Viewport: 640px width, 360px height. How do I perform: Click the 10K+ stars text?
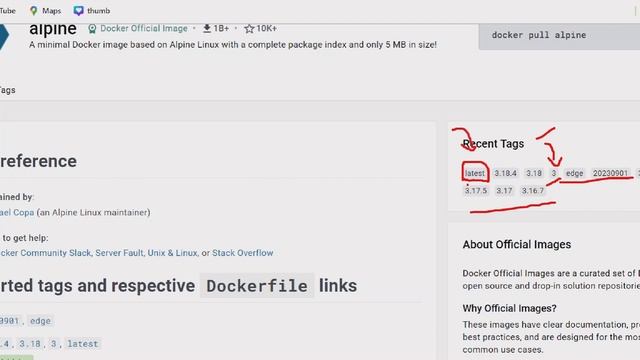(267, 29)
